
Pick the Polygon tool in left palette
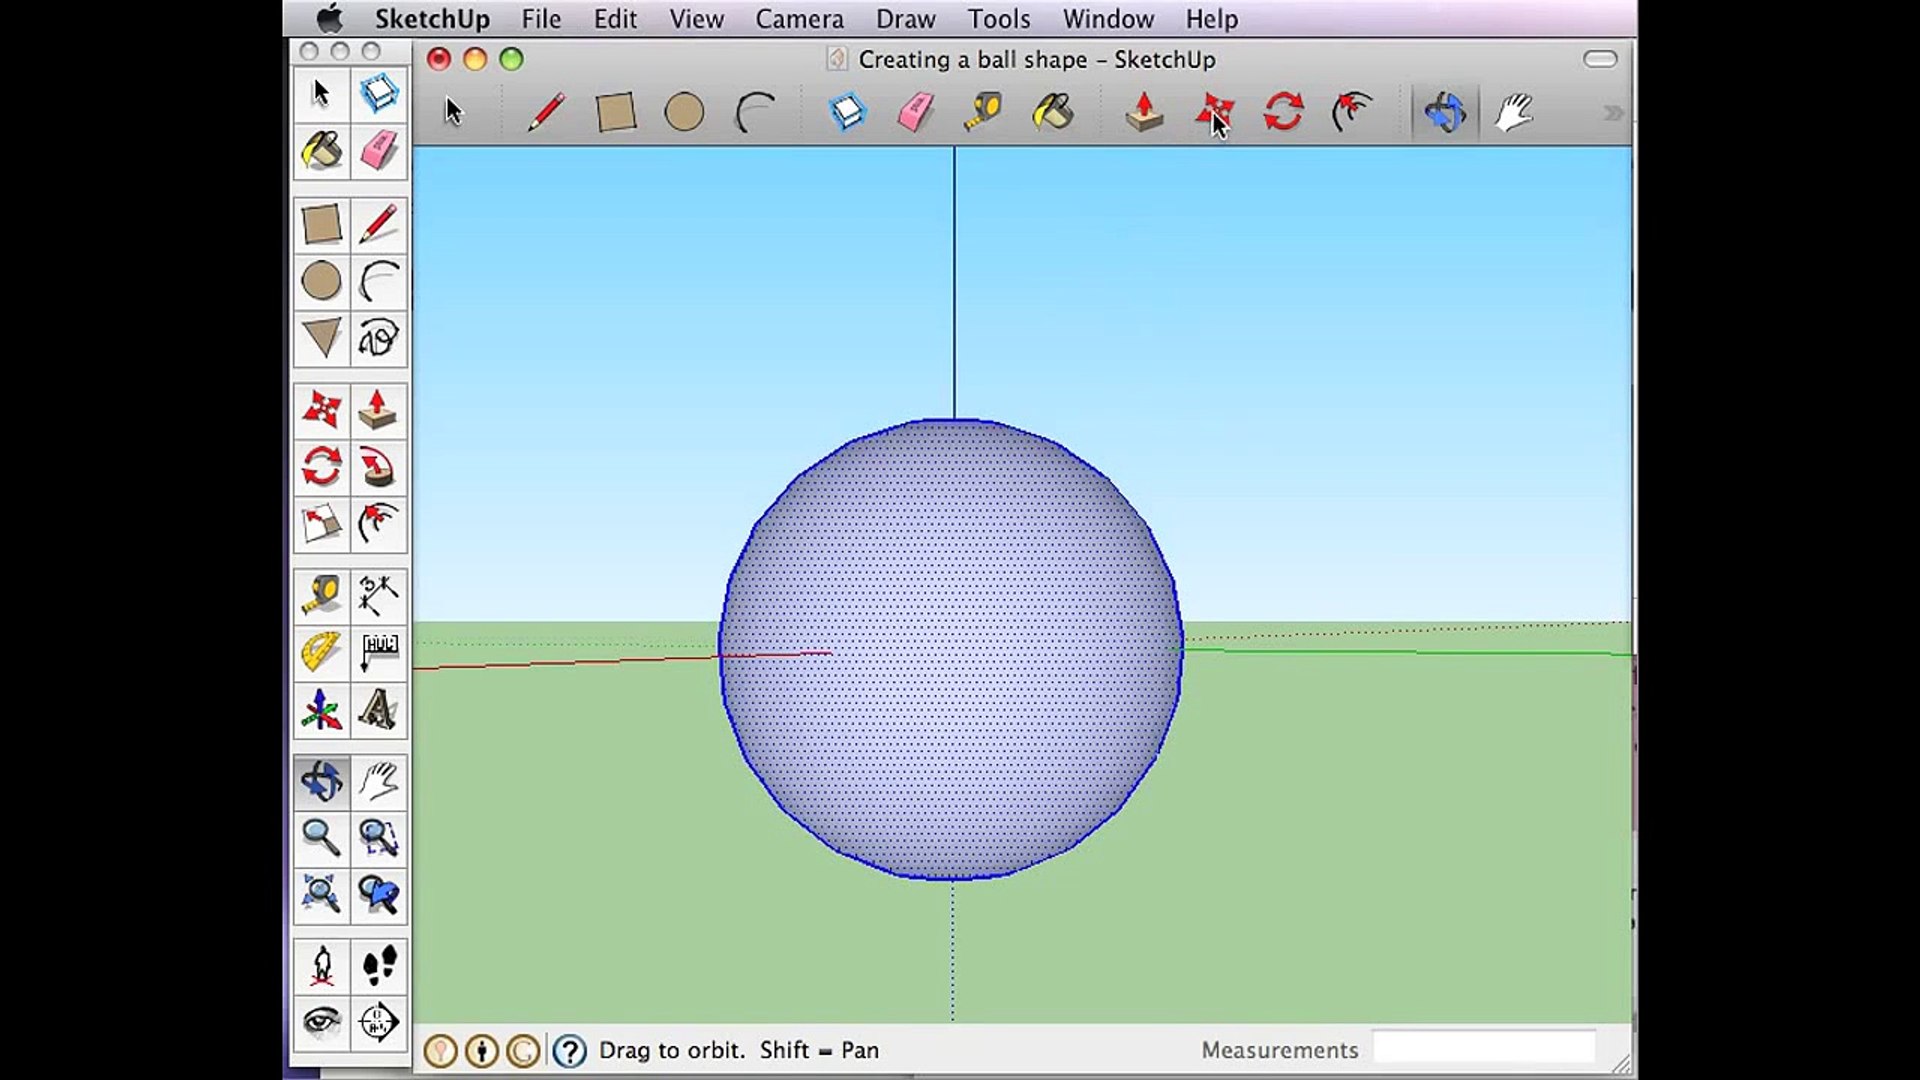[321, 338]
